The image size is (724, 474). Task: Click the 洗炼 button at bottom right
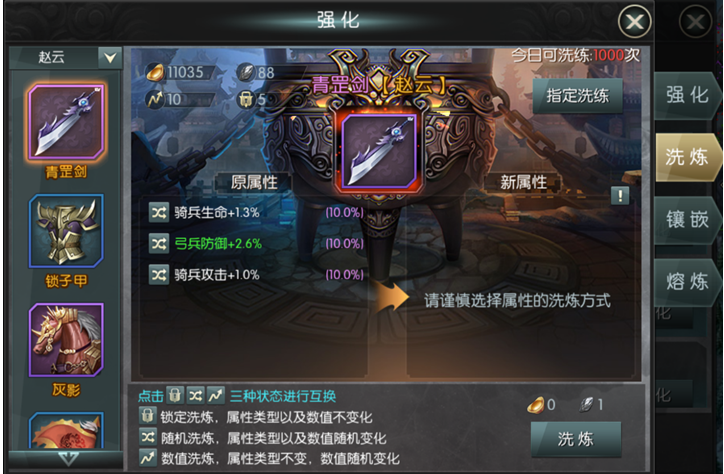click(x=576, y=439)
